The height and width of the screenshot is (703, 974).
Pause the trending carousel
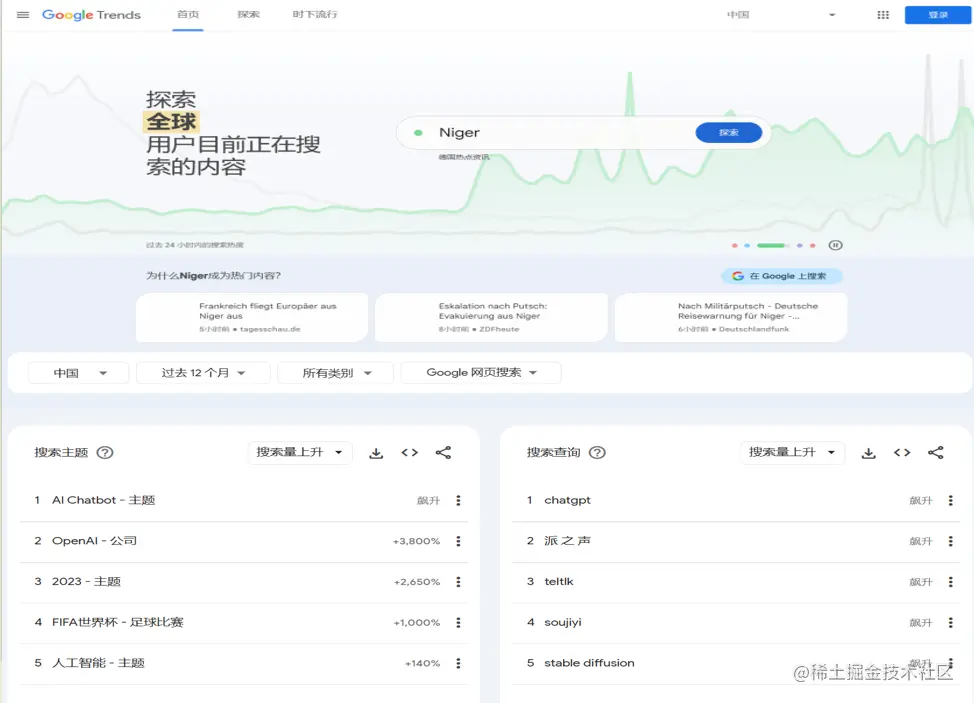[835, 245]
